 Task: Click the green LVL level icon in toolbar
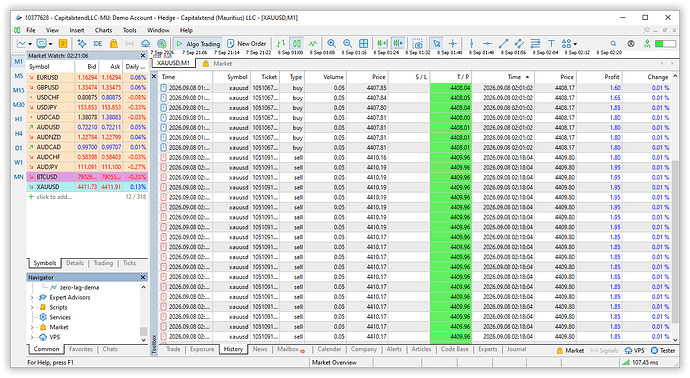[646, 44]
